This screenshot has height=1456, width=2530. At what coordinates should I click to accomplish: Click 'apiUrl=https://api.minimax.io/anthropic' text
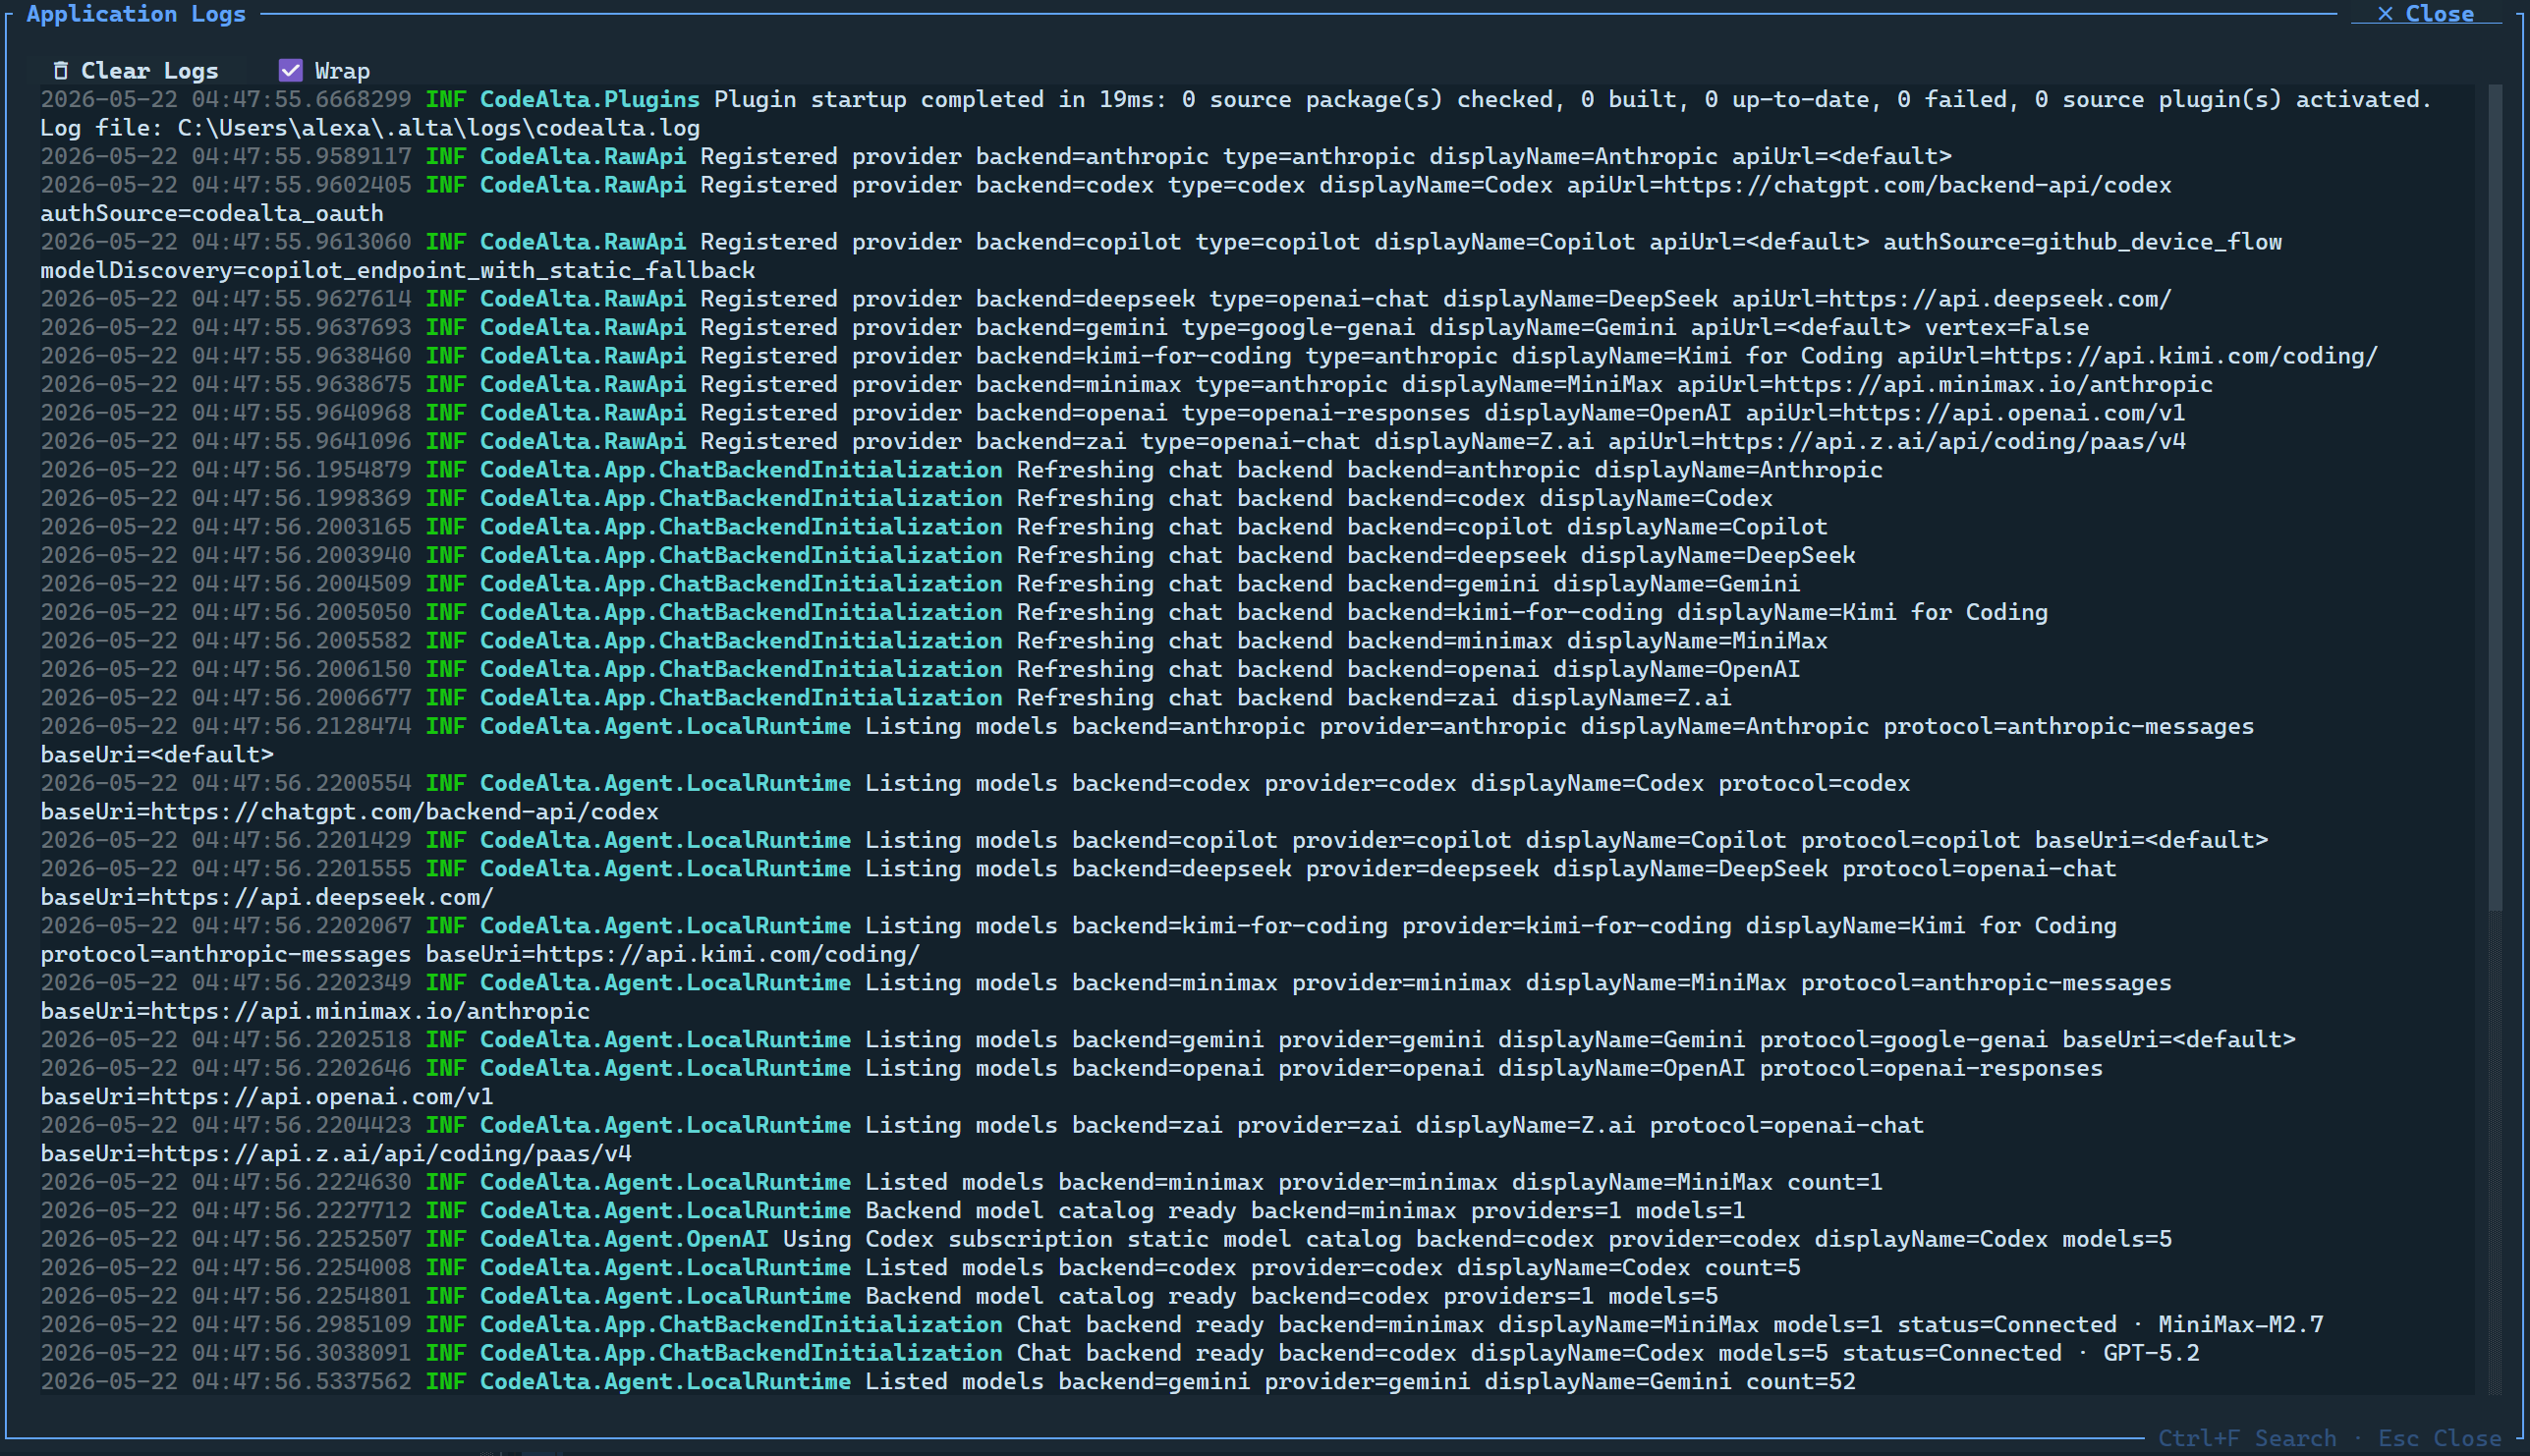[x=1944, y=384]
